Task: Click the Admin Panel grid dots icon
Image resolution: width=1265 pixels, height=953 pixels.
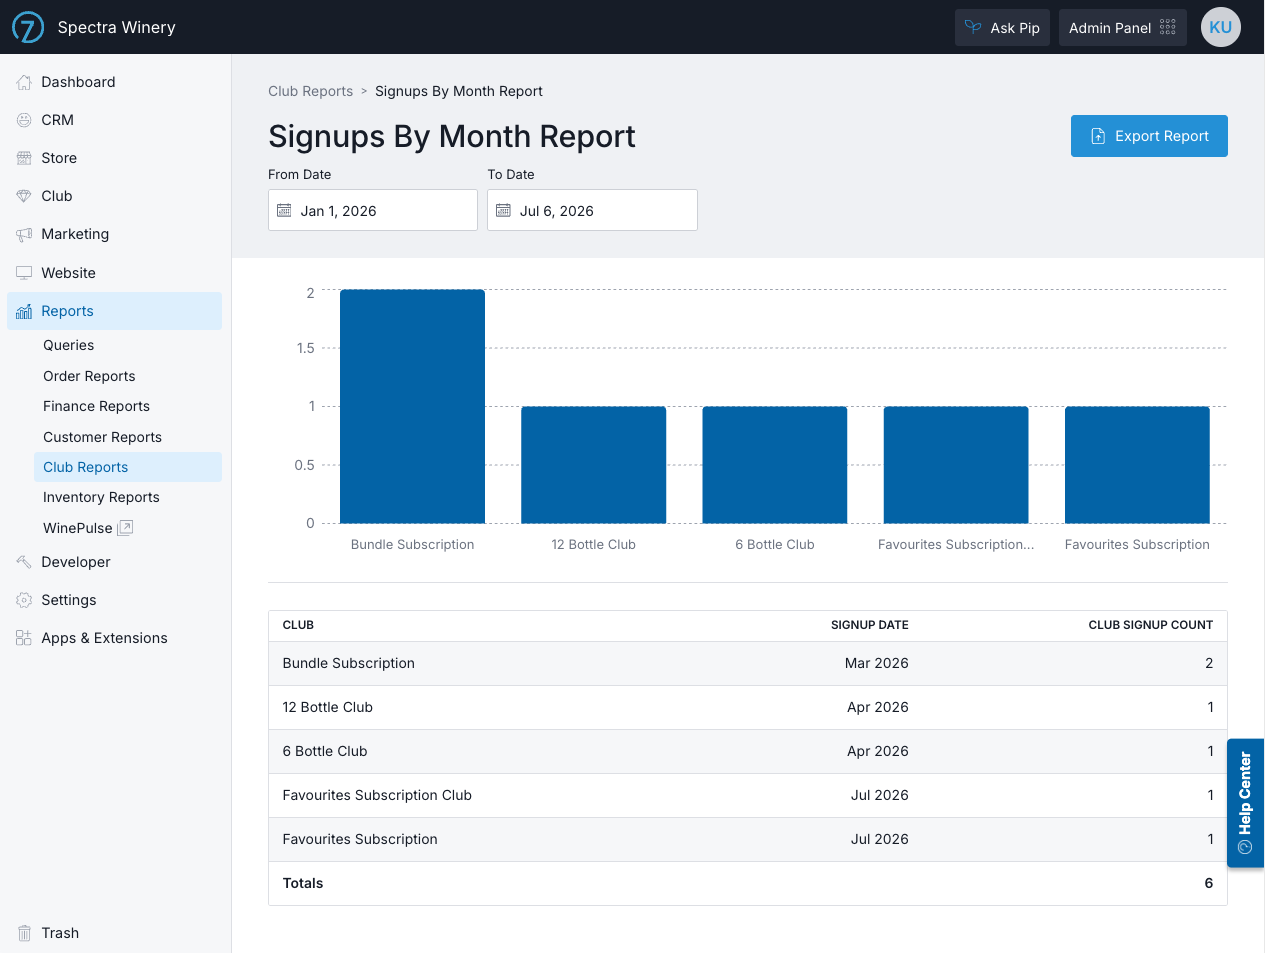Action: click(x=1168, y=27)
